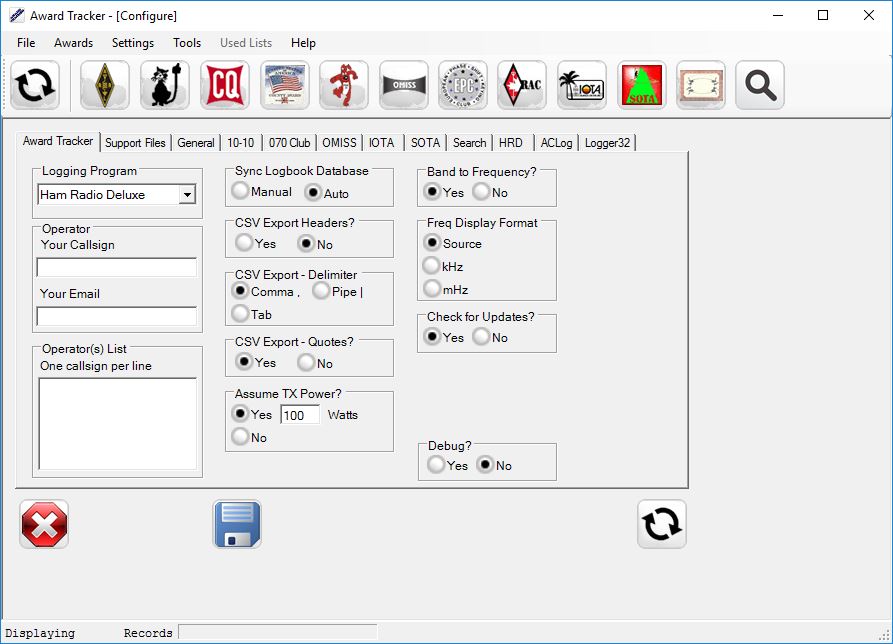
Task: Switch to the SOTA tab
Action: [x=425, y=142]
